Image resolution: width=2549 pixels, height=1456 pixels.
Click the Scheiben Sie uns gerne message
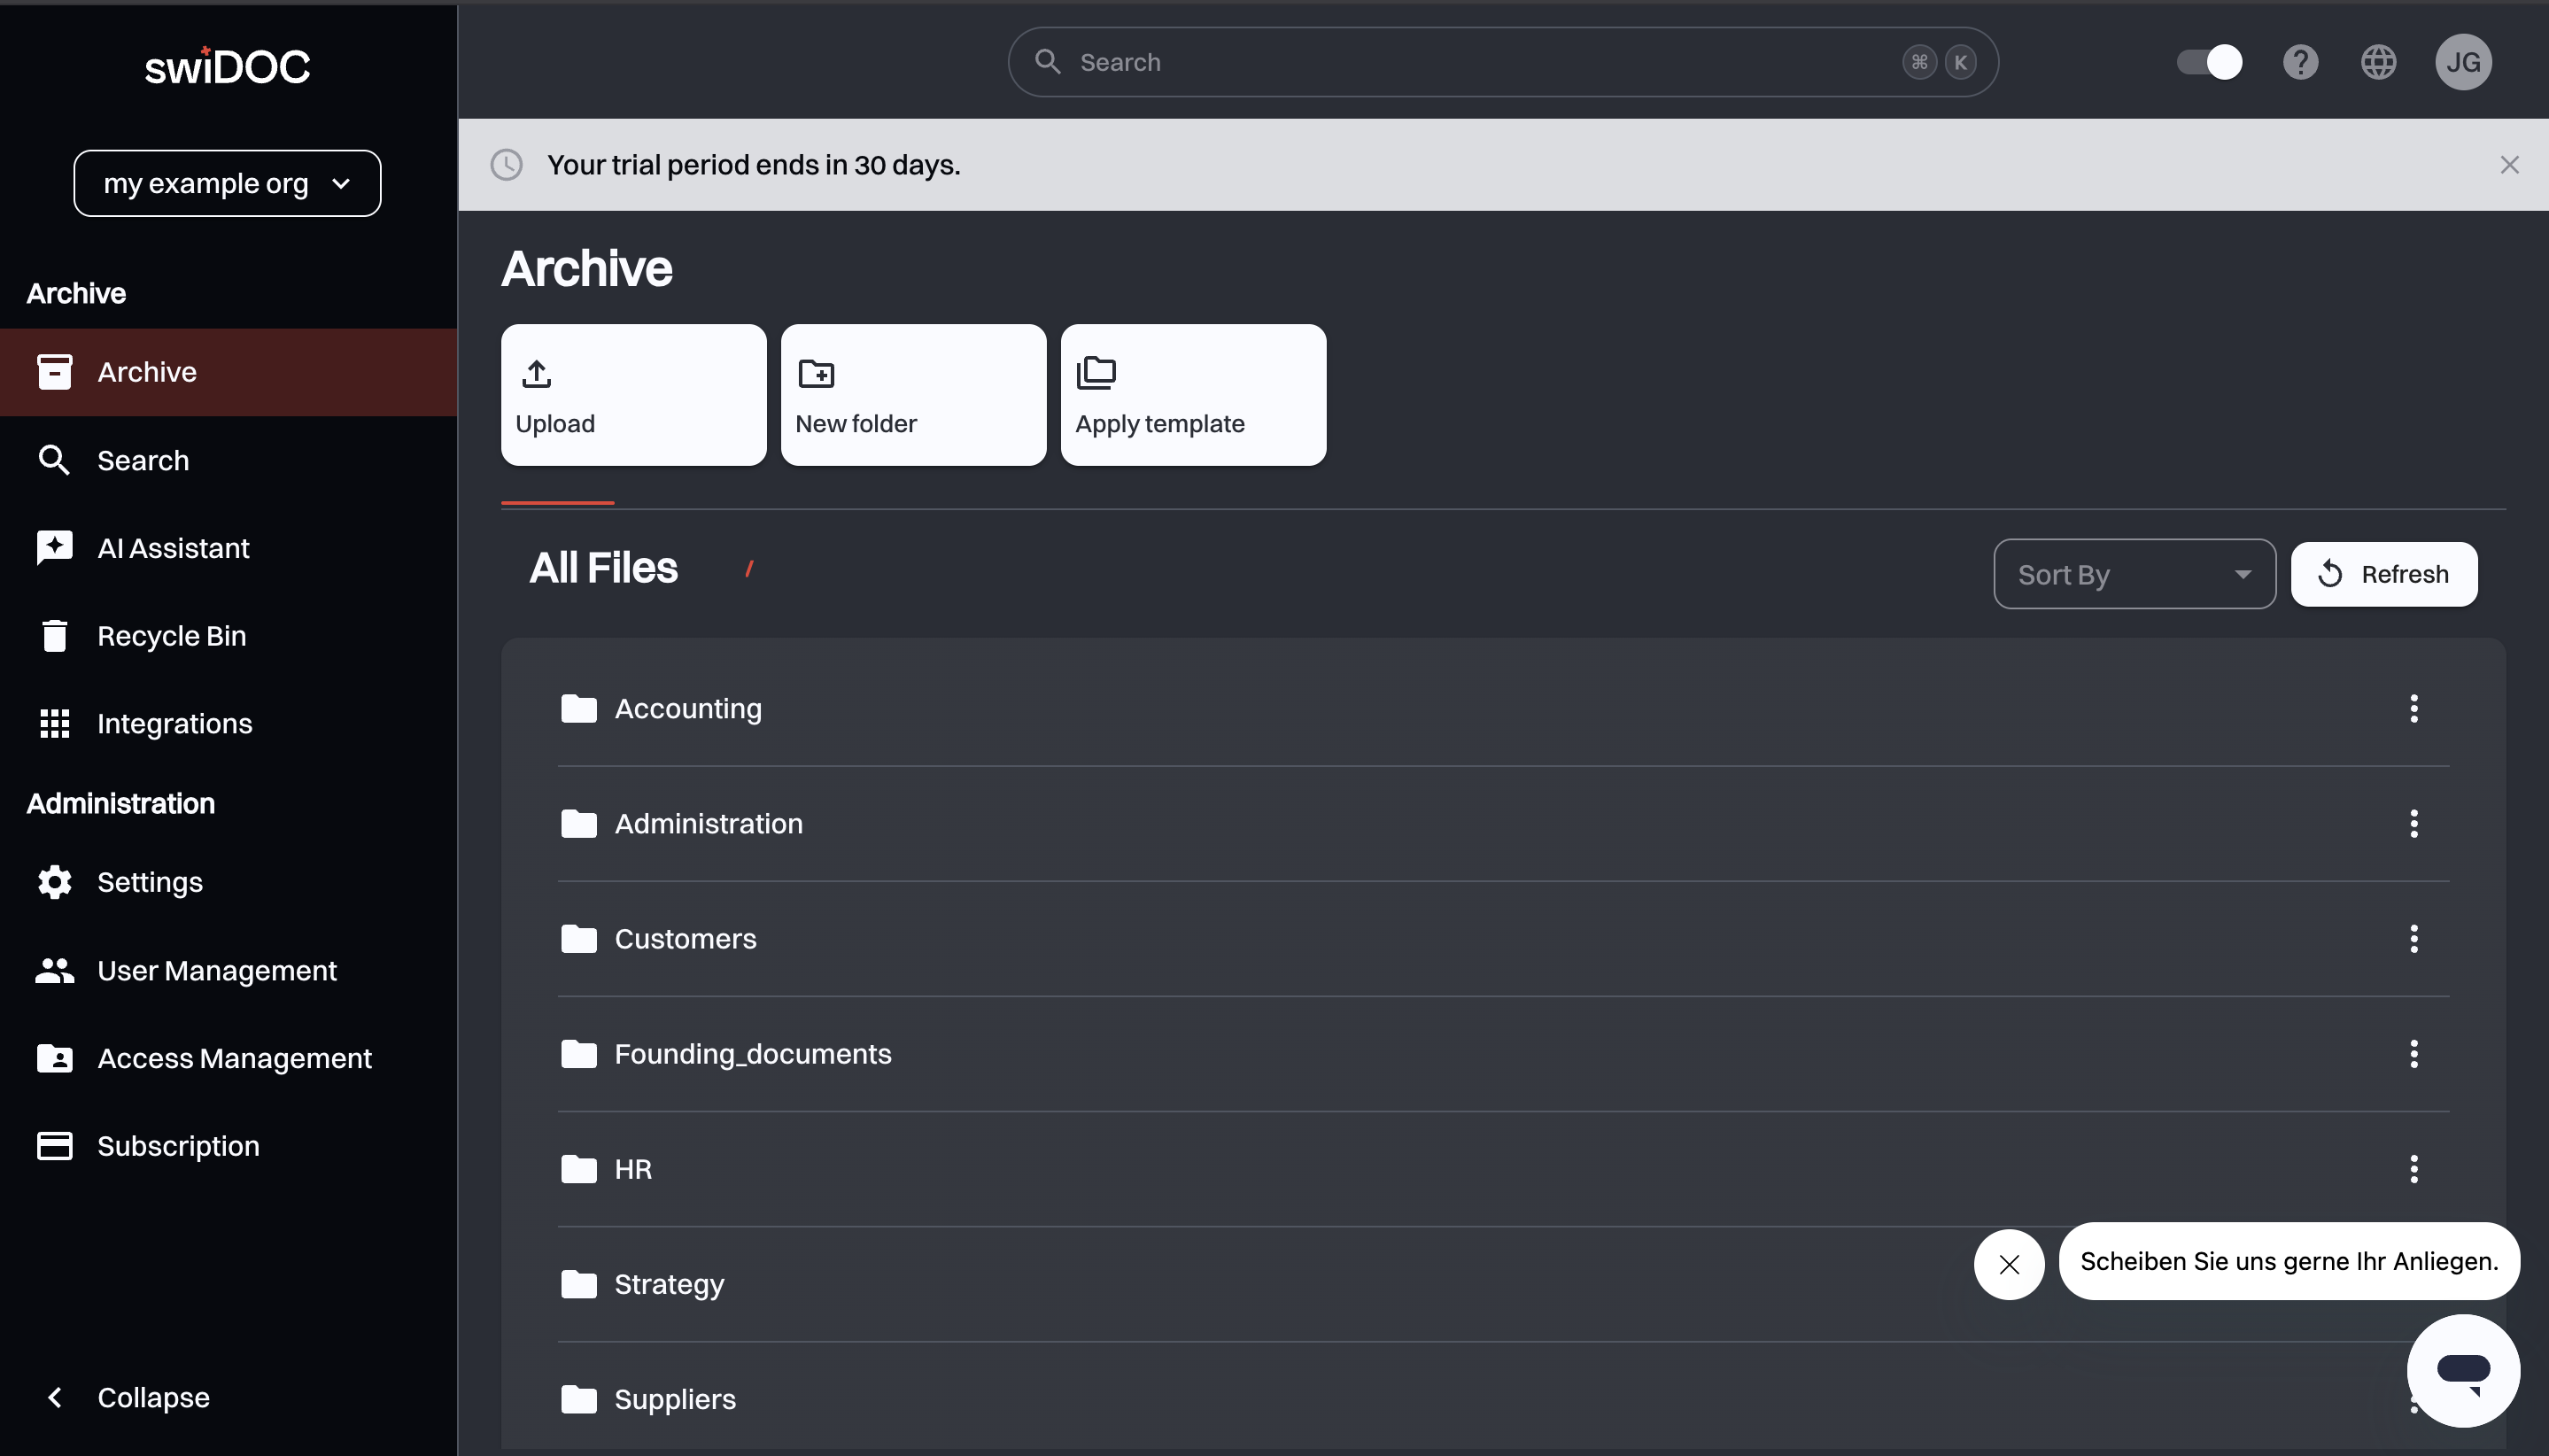(x=2288, y=1261)
